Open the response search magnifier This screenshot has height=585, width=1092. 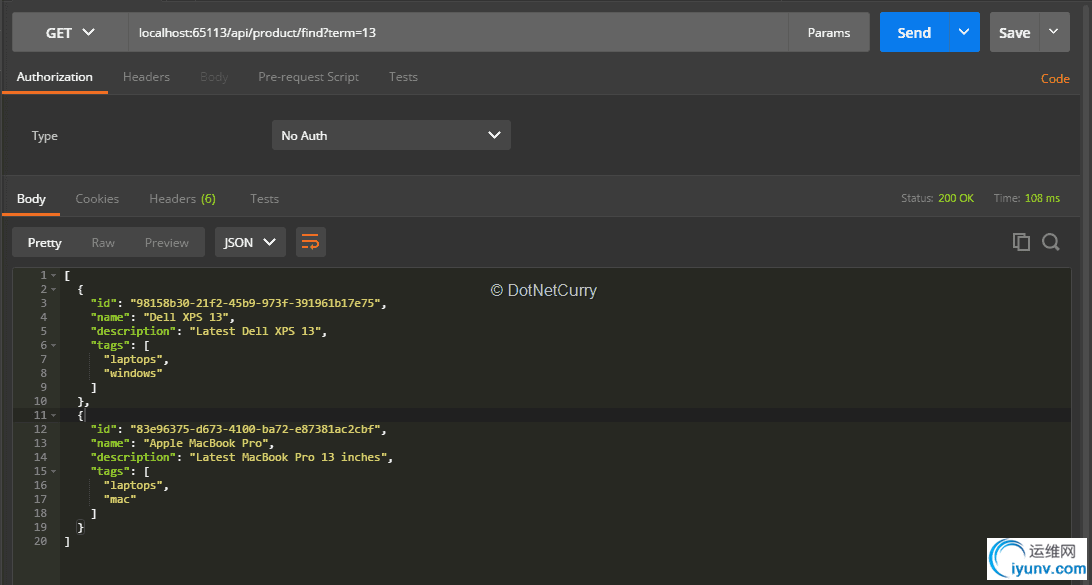1051,242
